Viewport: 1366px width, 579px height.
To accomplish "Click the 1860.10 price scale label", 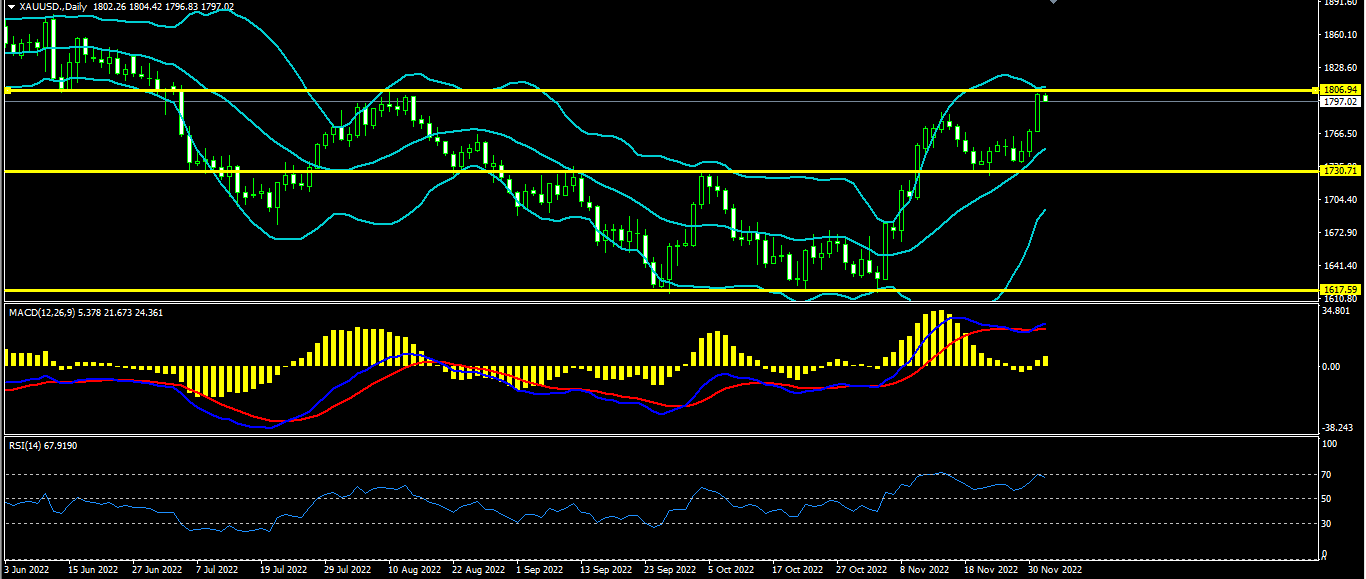I will (1340, 35).
